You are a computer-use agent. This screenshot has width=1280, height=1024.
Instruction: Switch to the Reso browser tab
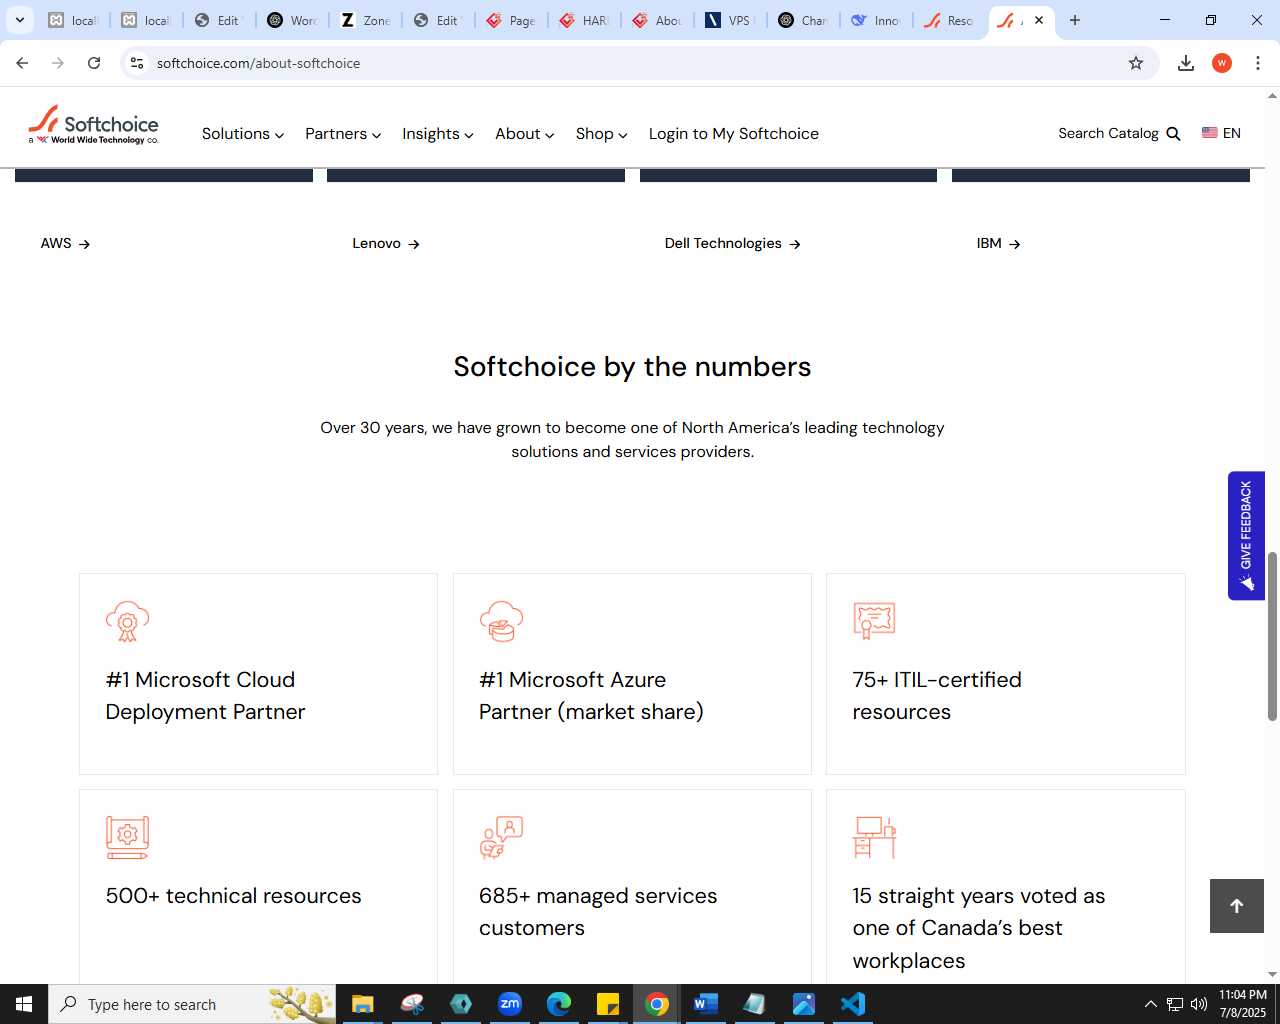pos(950,20)
